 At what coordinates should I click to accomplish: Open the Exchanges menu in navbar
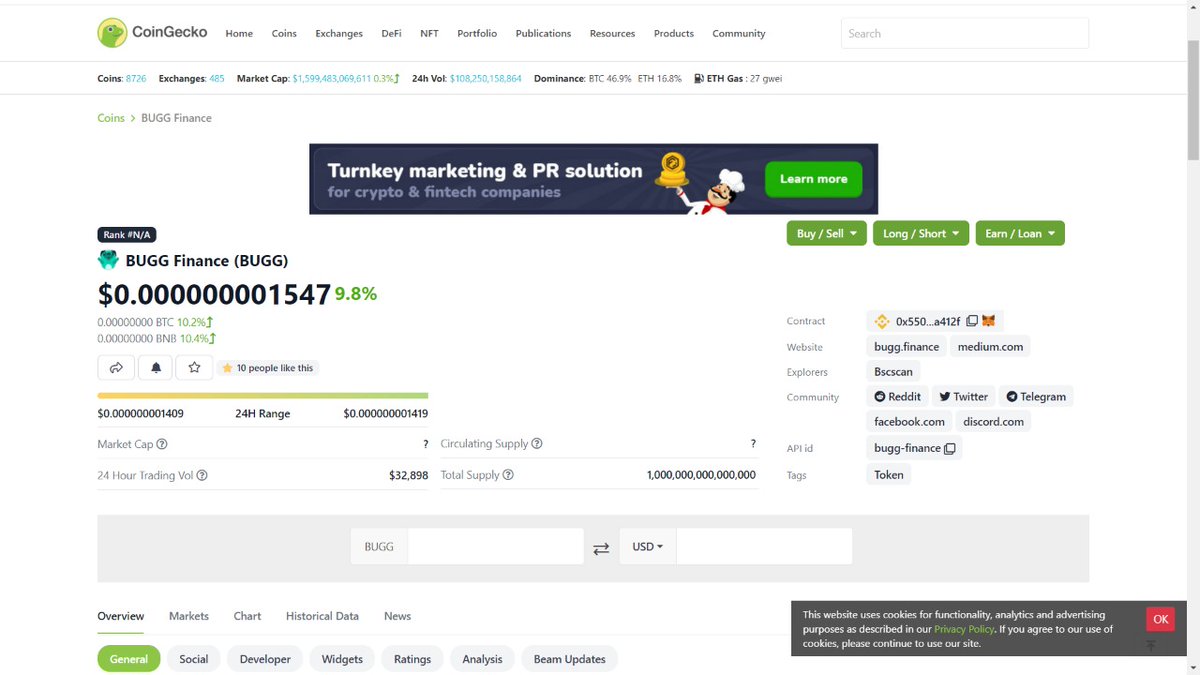coord(339,33)
